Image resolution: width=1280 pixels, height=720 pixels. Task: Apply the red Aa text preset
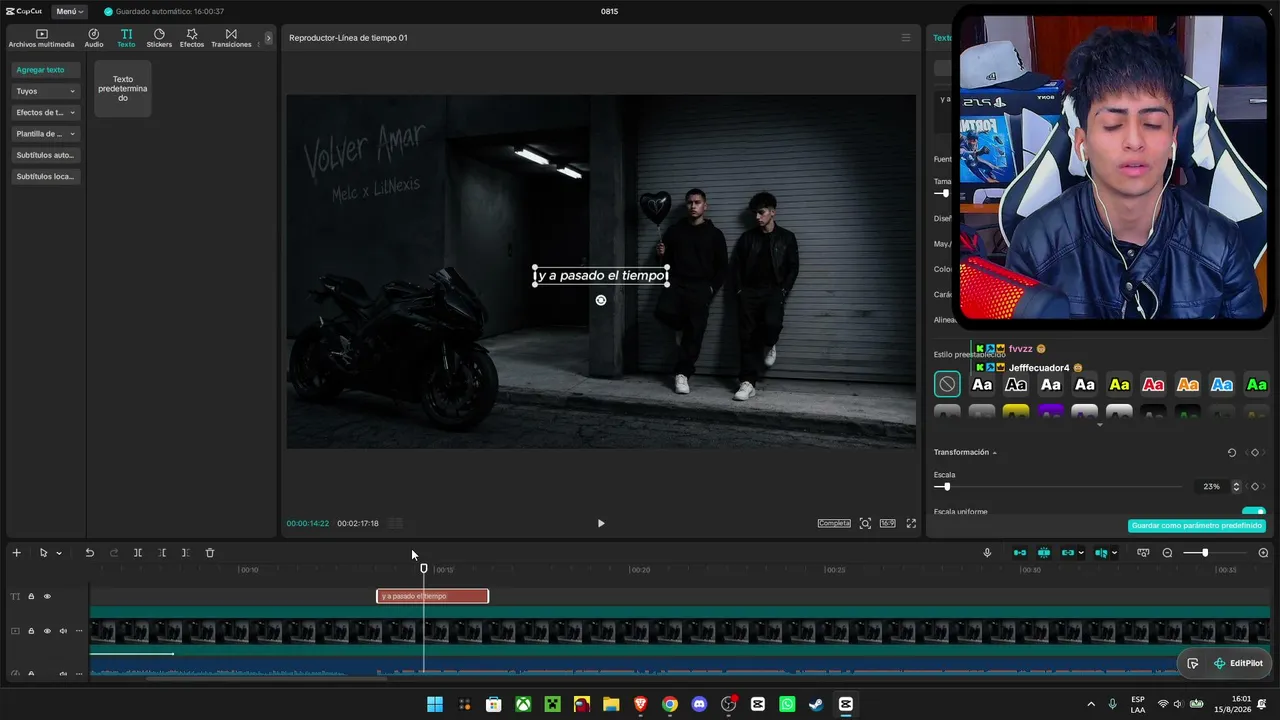[x=1153, y=385]
